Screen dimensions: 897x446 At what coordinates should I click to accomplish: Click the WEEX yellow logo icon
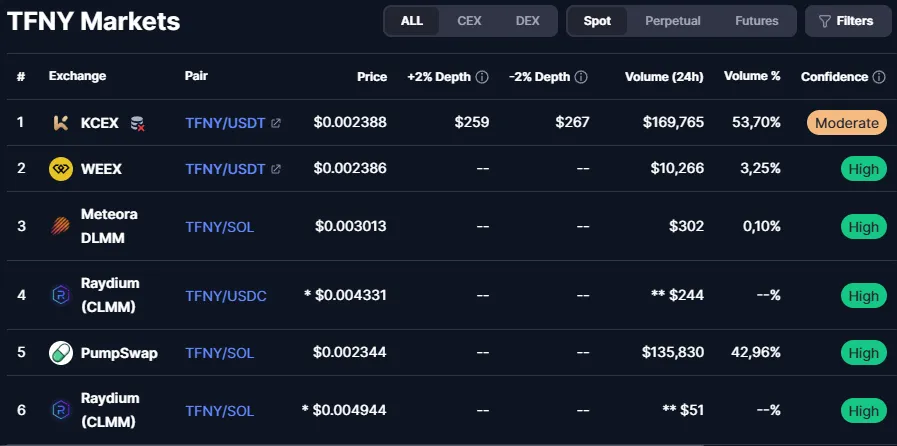(x=61, y=169)
